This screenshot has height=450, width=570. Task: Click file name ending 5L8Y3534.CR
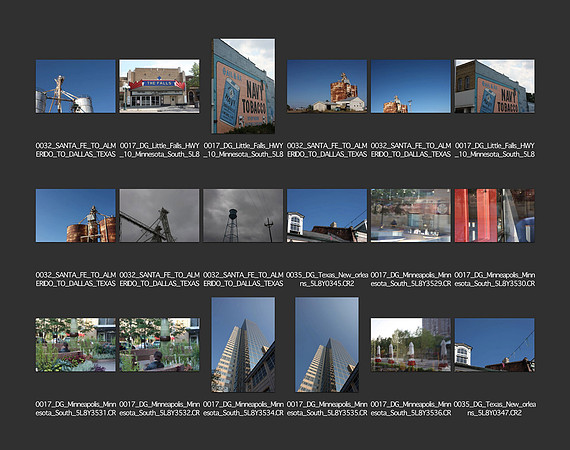[x=243, y=409]
